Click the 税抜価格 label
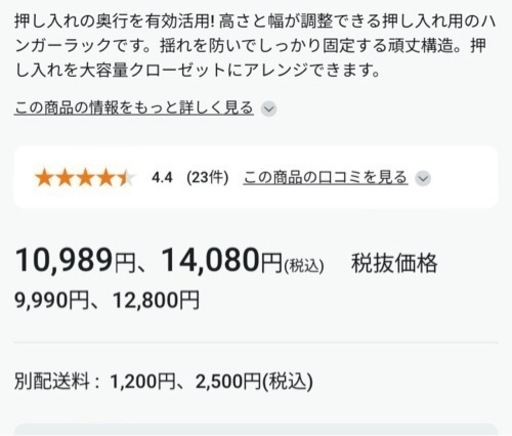Image resolution: width=512 pixels, height=436 pixels. click(394, 263)
